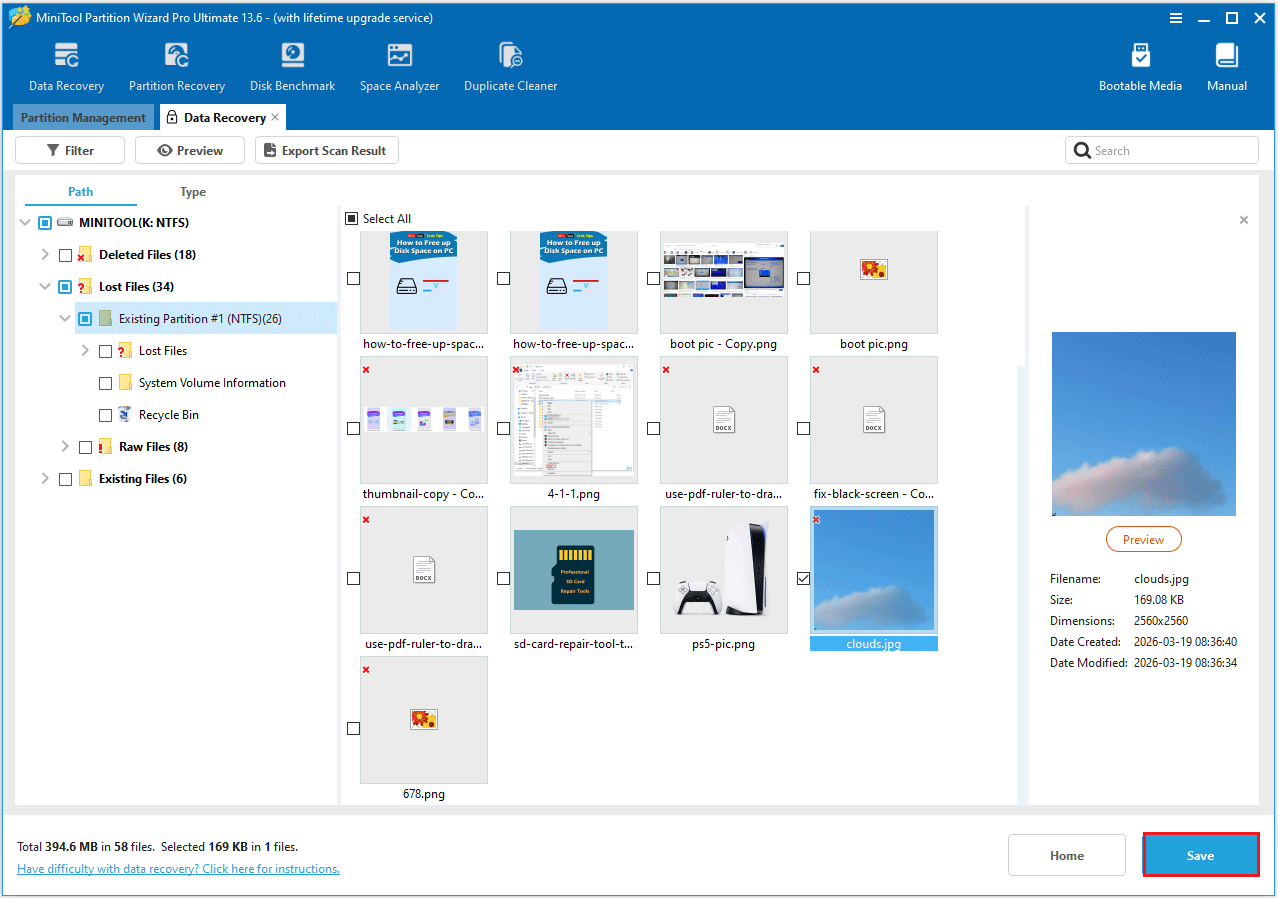Uncheck the clouds.jpg file checkbox
This screenshot has height=898, width=1278.
(x=803, y=578)
